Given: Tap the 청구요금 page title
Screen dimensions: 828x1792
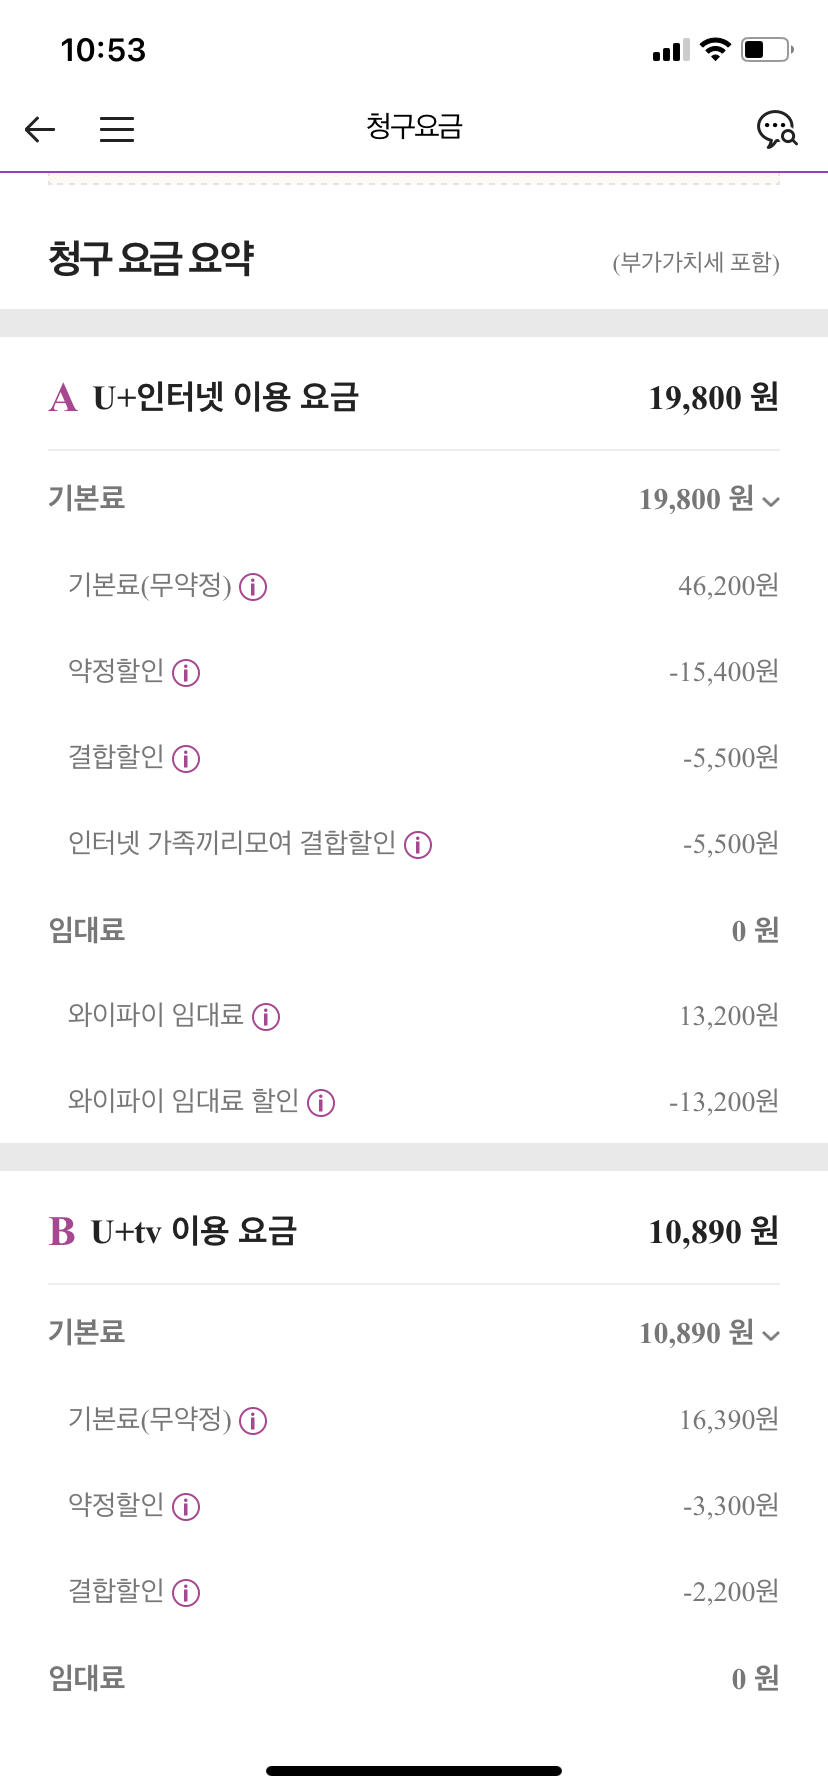Looking at the screenshot, I should point(414,127).
